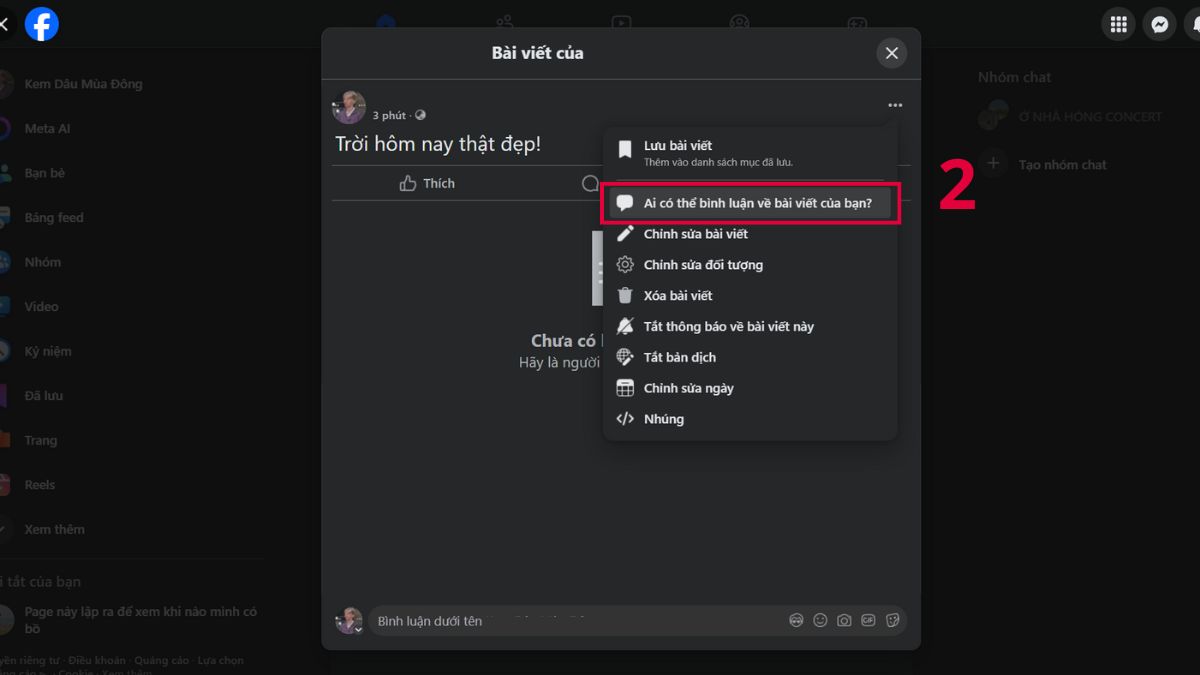Open the Messenger icon

1160,24
